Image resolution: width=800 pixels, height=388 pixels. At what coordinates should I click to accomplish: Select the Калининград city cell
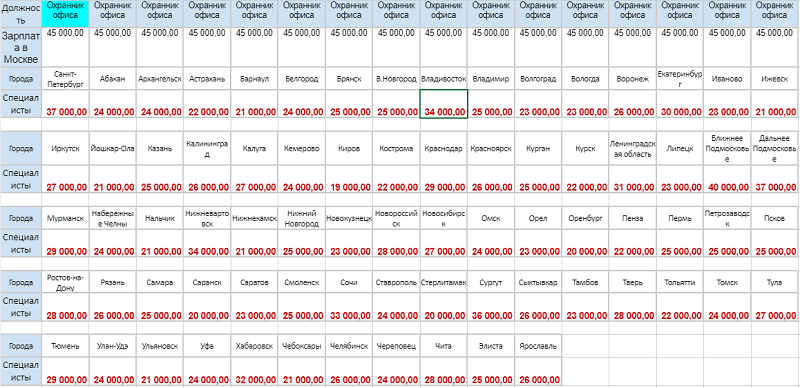point(207,149)
